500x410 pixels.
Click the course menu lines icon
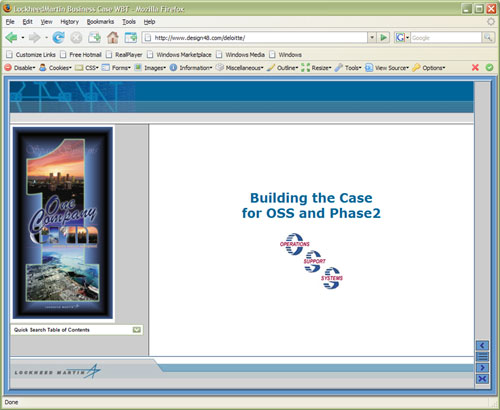click(482, 357)
